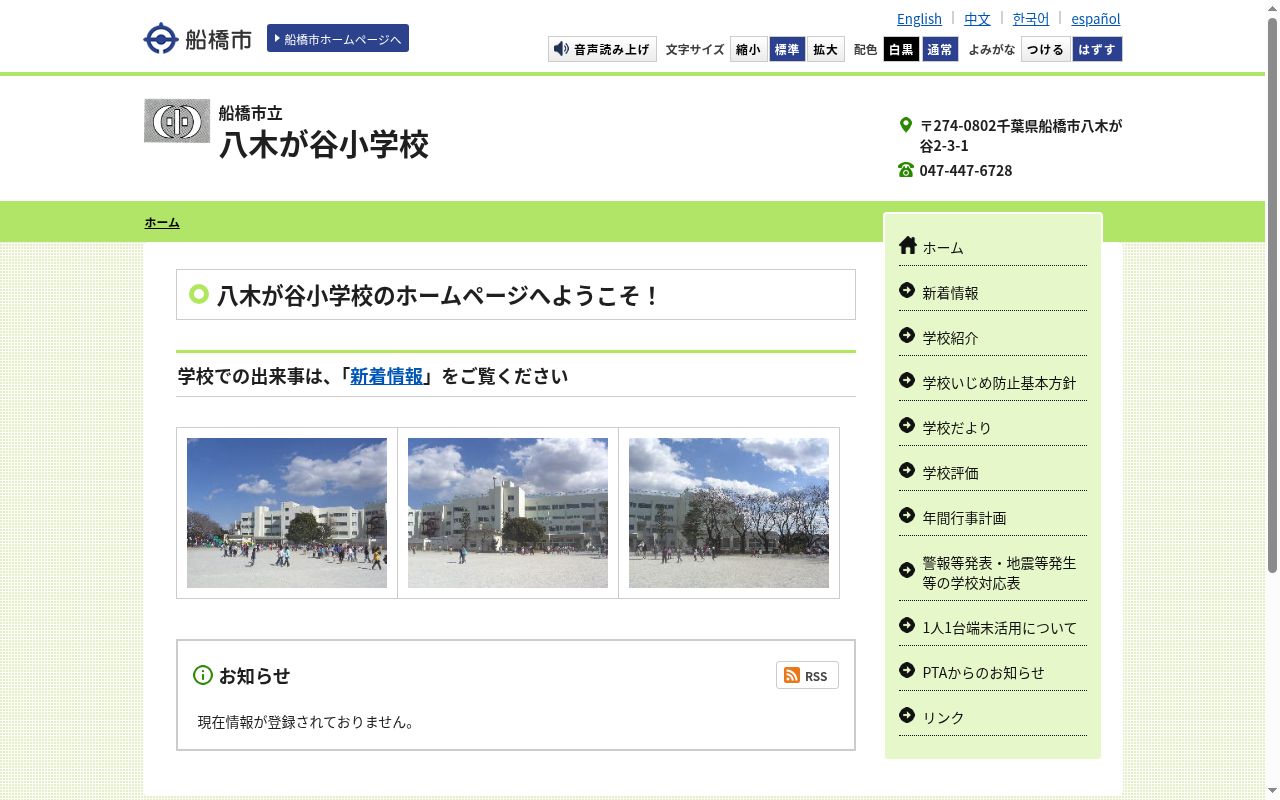
Task: Switch language to English
Action: (919, 18)
